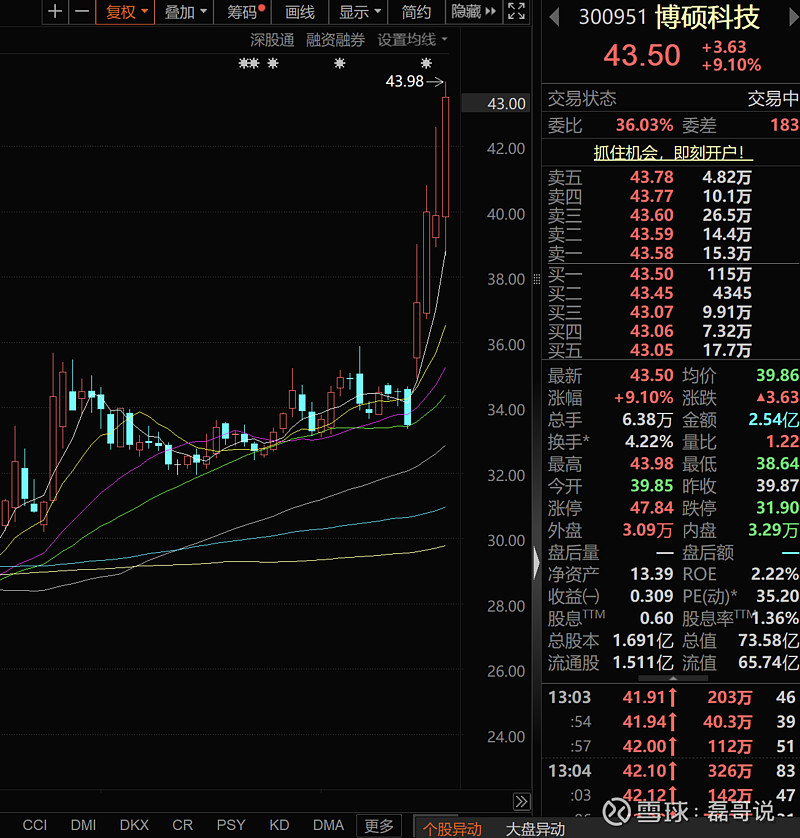Click the highlighted 43.00 price axis label
Screen dimensions: 800x838
495,103
